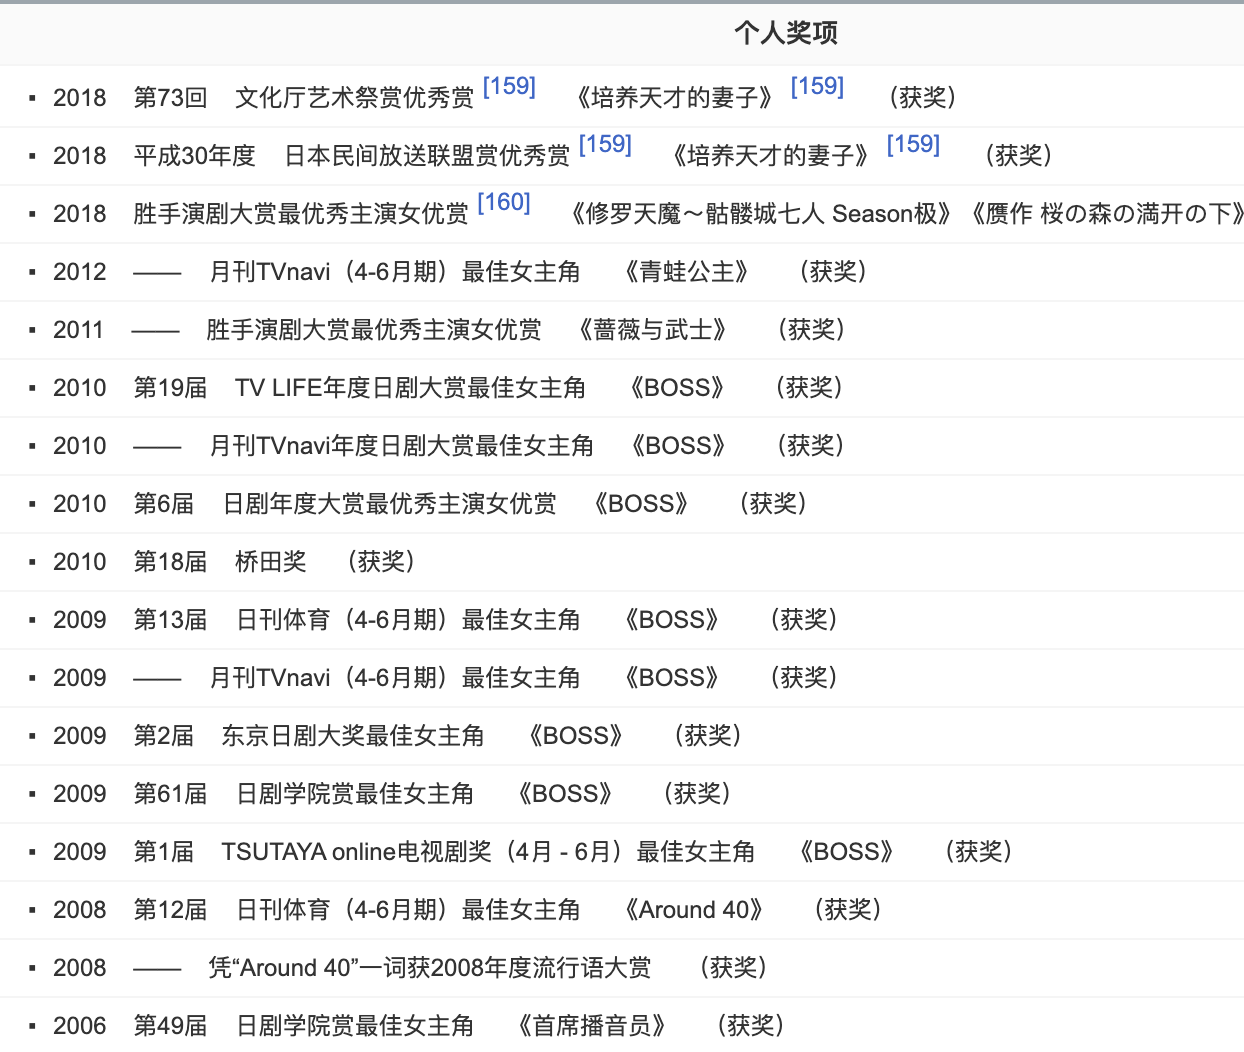Click 凭“Around 40”一词获2008年度流行语大赏 text
The height and width of the screenshot is (1052, 1244).
pyautogui.click(x=429, y=968)
